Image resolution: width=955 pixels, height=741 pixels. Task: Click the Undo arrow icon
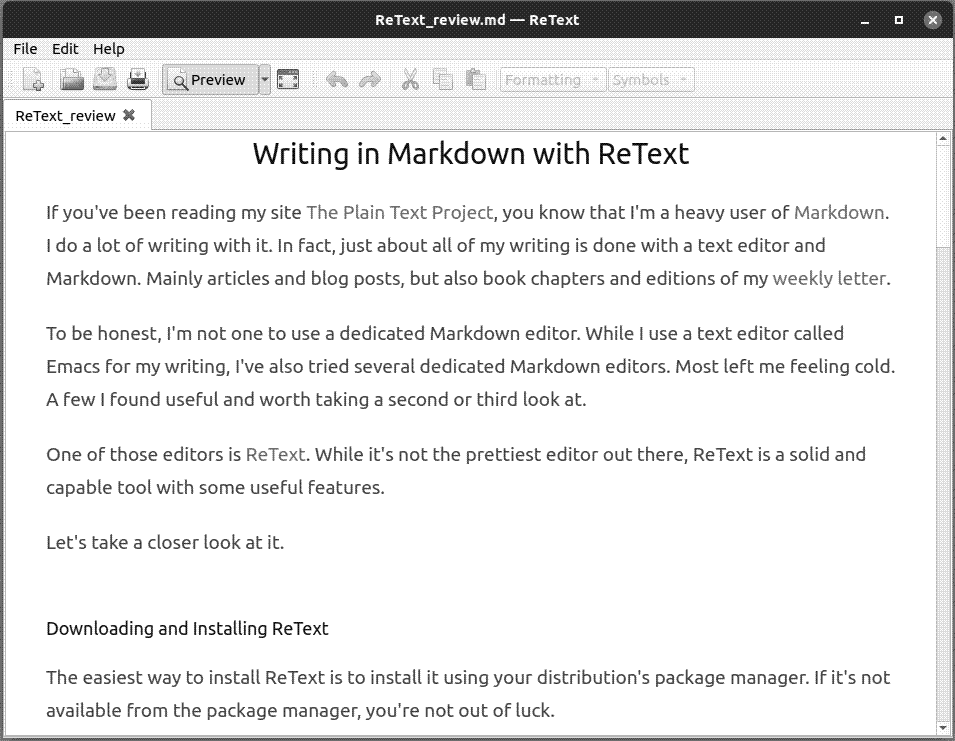point(337,80)
